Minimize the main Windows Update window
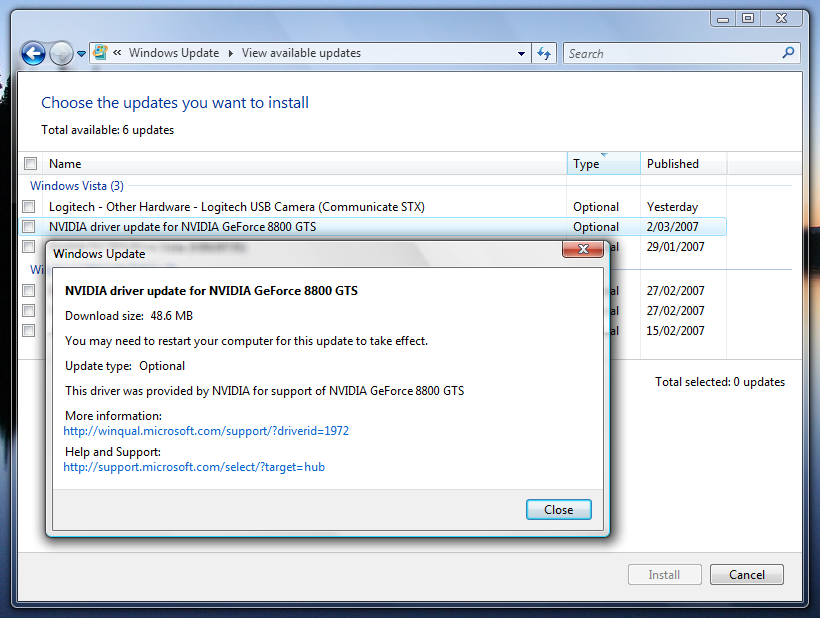Image resolution: width=820 pixels, height=618 pixels. point(723,19)
